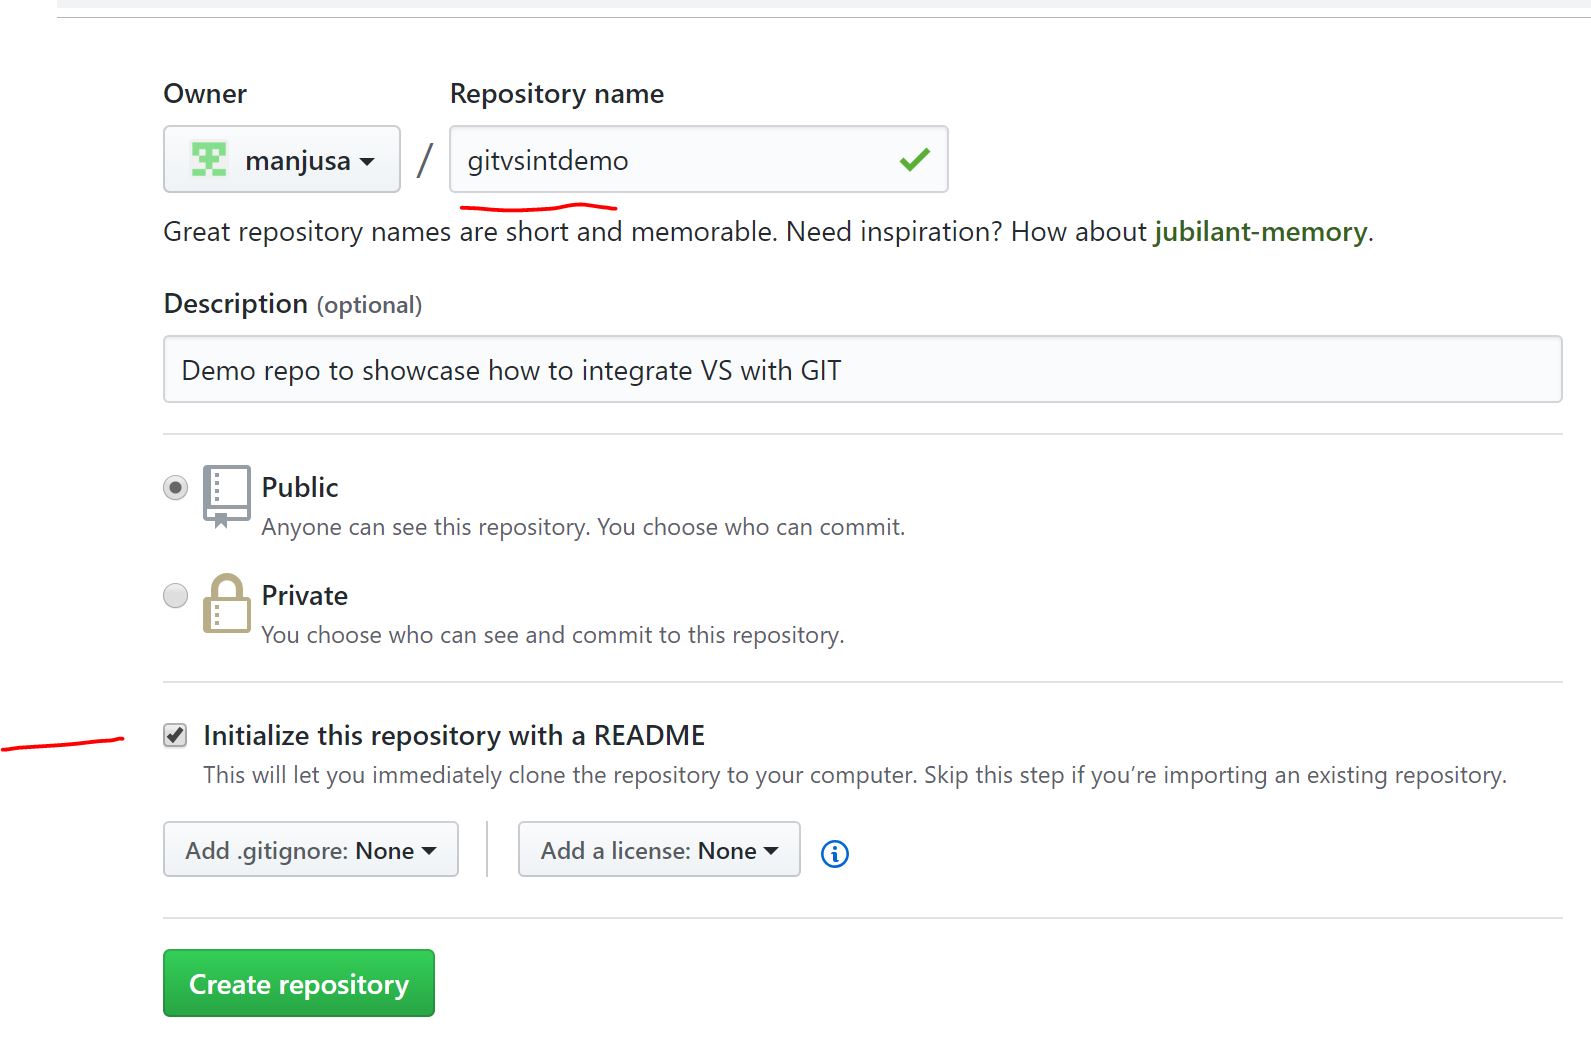
Task: Click the manjusa owner avatar icon
Action: [209, 160]
